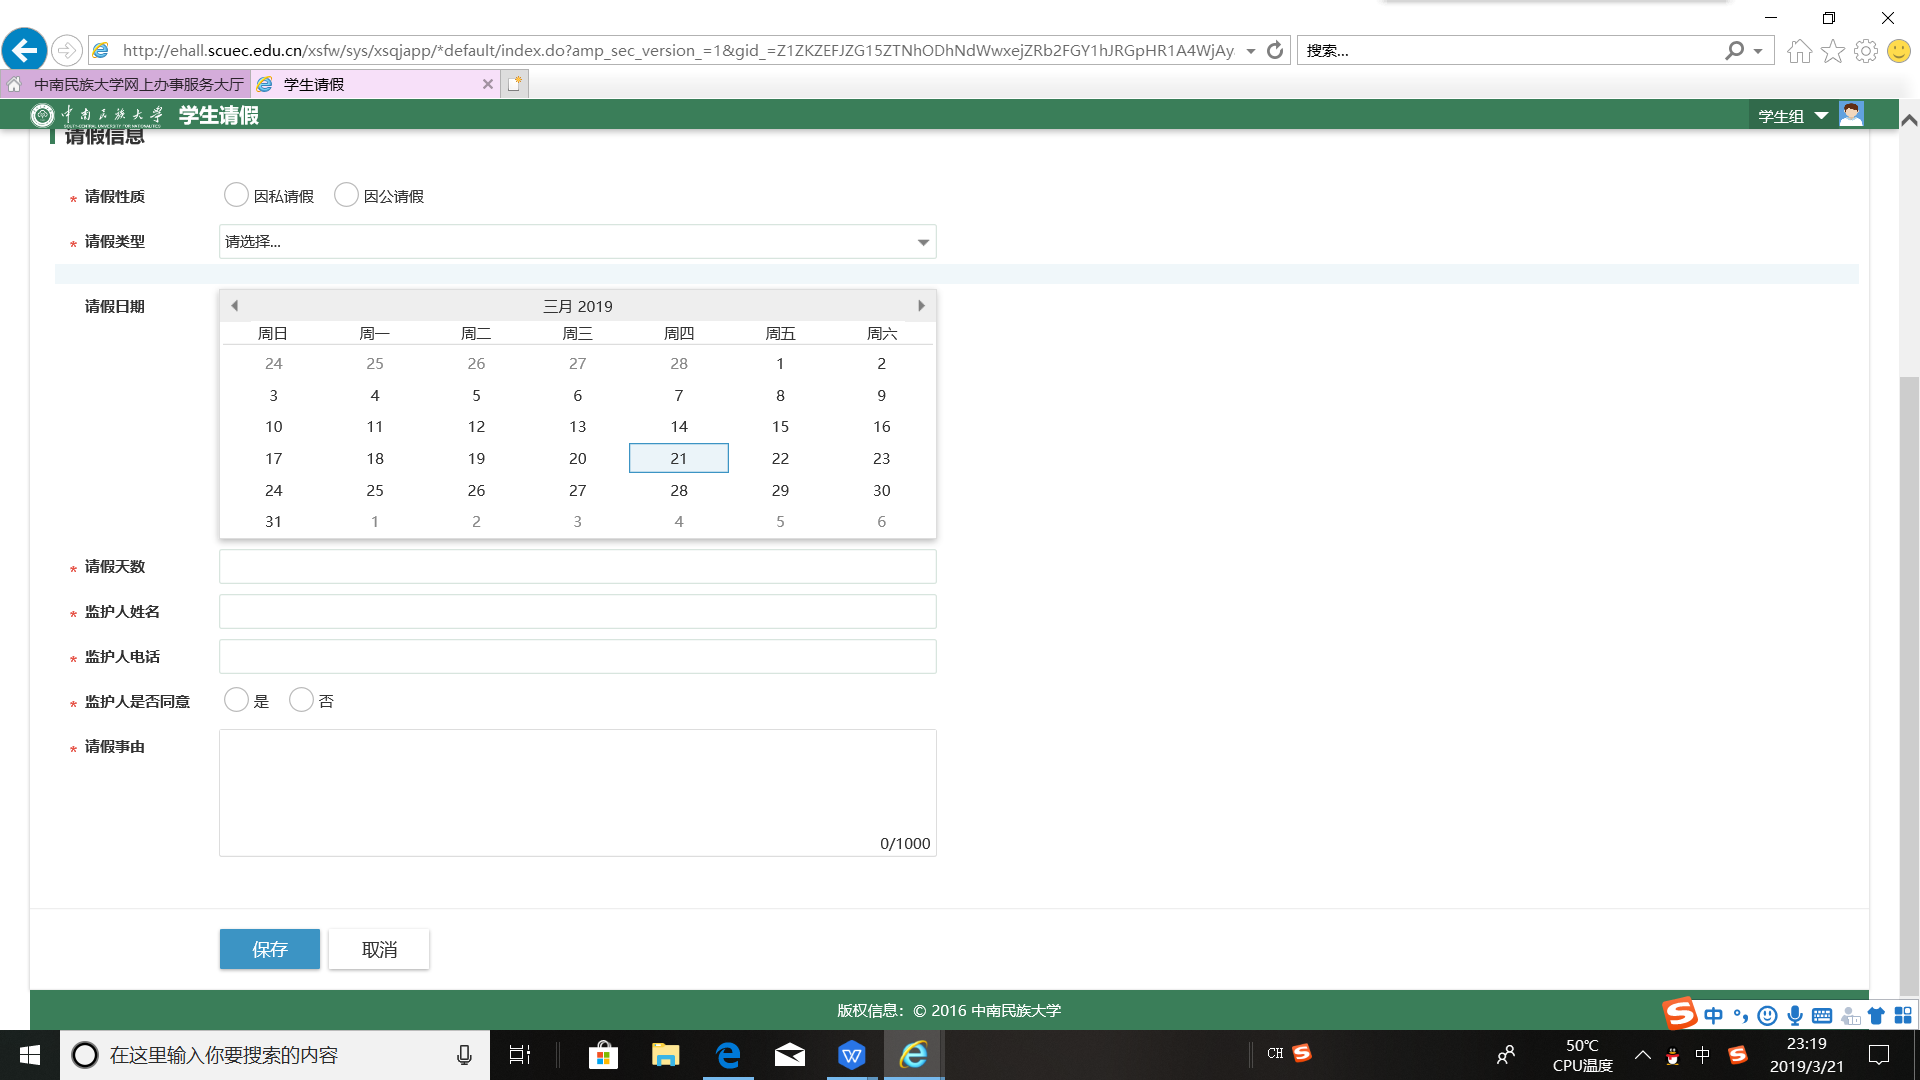Click the search magnifier icon
The image size is (1920, 1080).
(x=1734, y=50)
